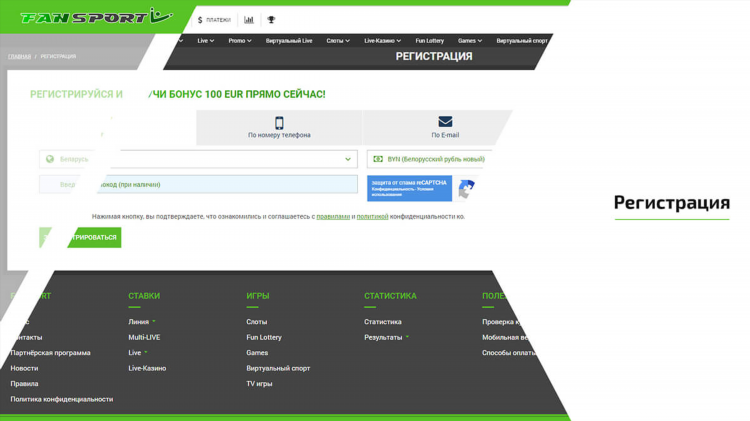Expand the Live-Казино menu
Viewport: 750px width, 421px height.
tap(382, 41)
